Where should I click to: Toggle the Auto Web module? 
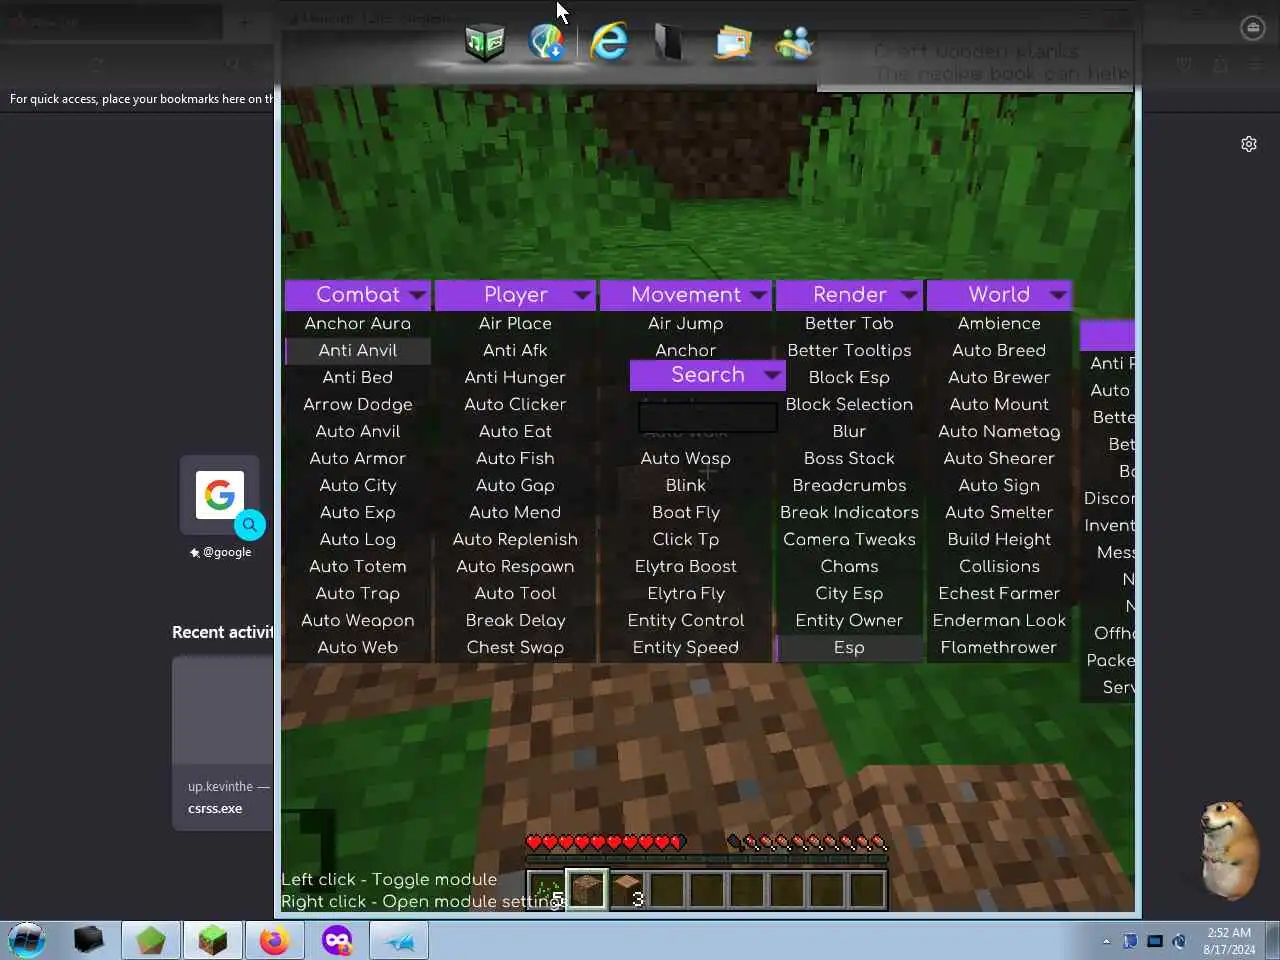pos(358,647)
